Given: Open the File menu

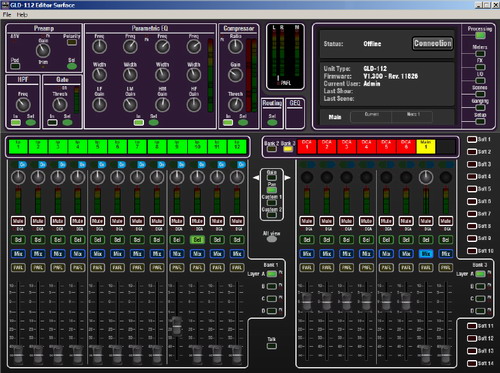Looking at the screenshot, I should 7,15.
